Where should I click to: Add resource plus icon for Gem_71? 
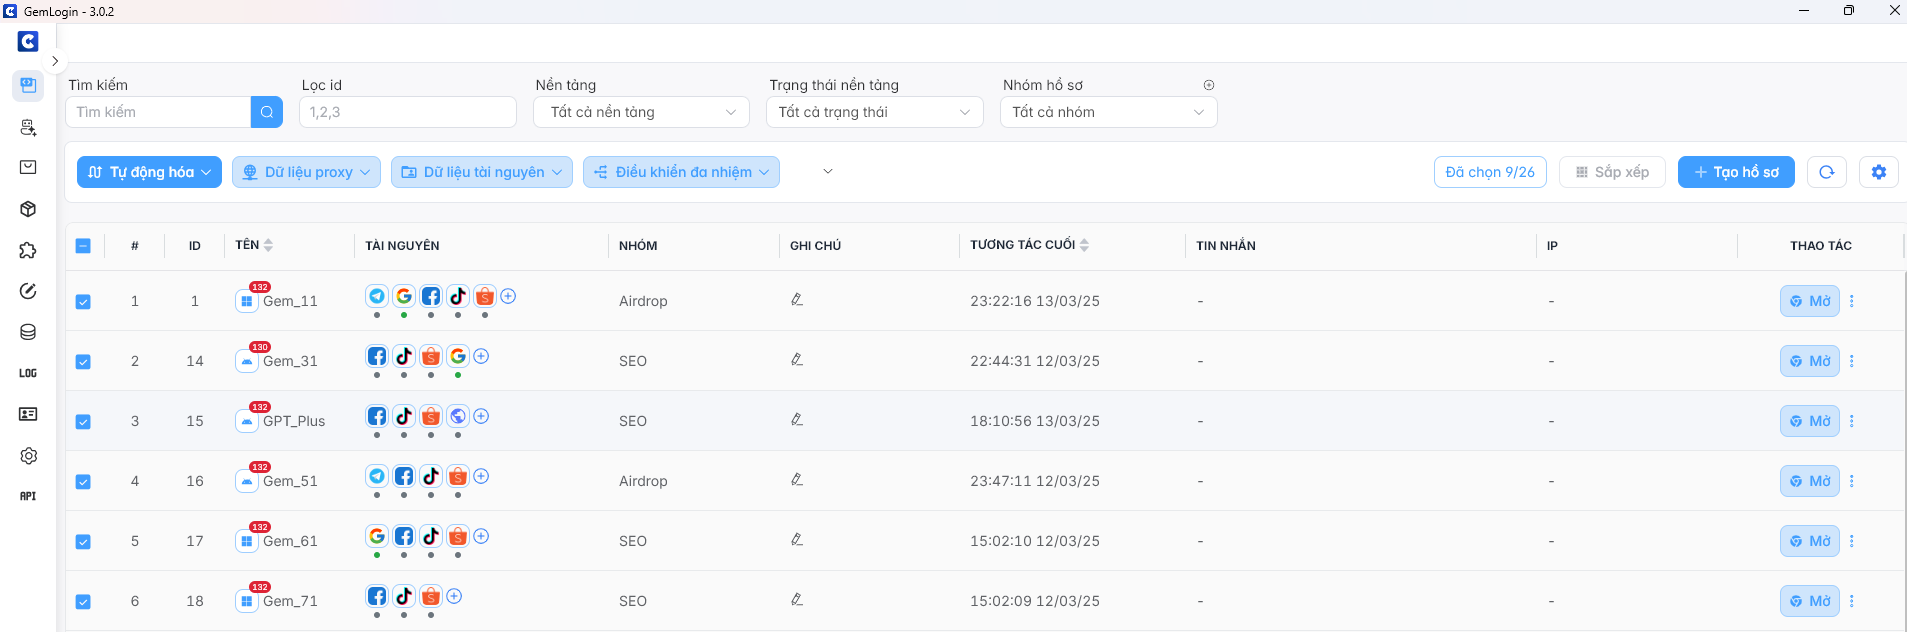point(454,596)
